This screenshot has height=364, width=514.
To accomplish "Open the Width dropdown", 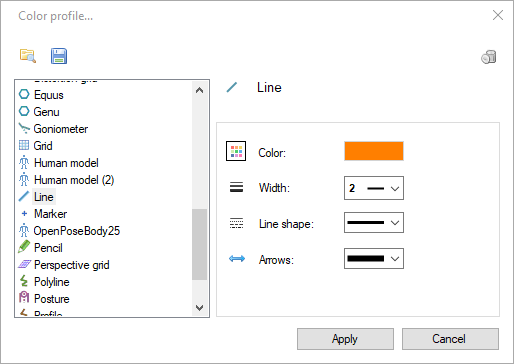I will pyautogui.click(x=374, y=188).
